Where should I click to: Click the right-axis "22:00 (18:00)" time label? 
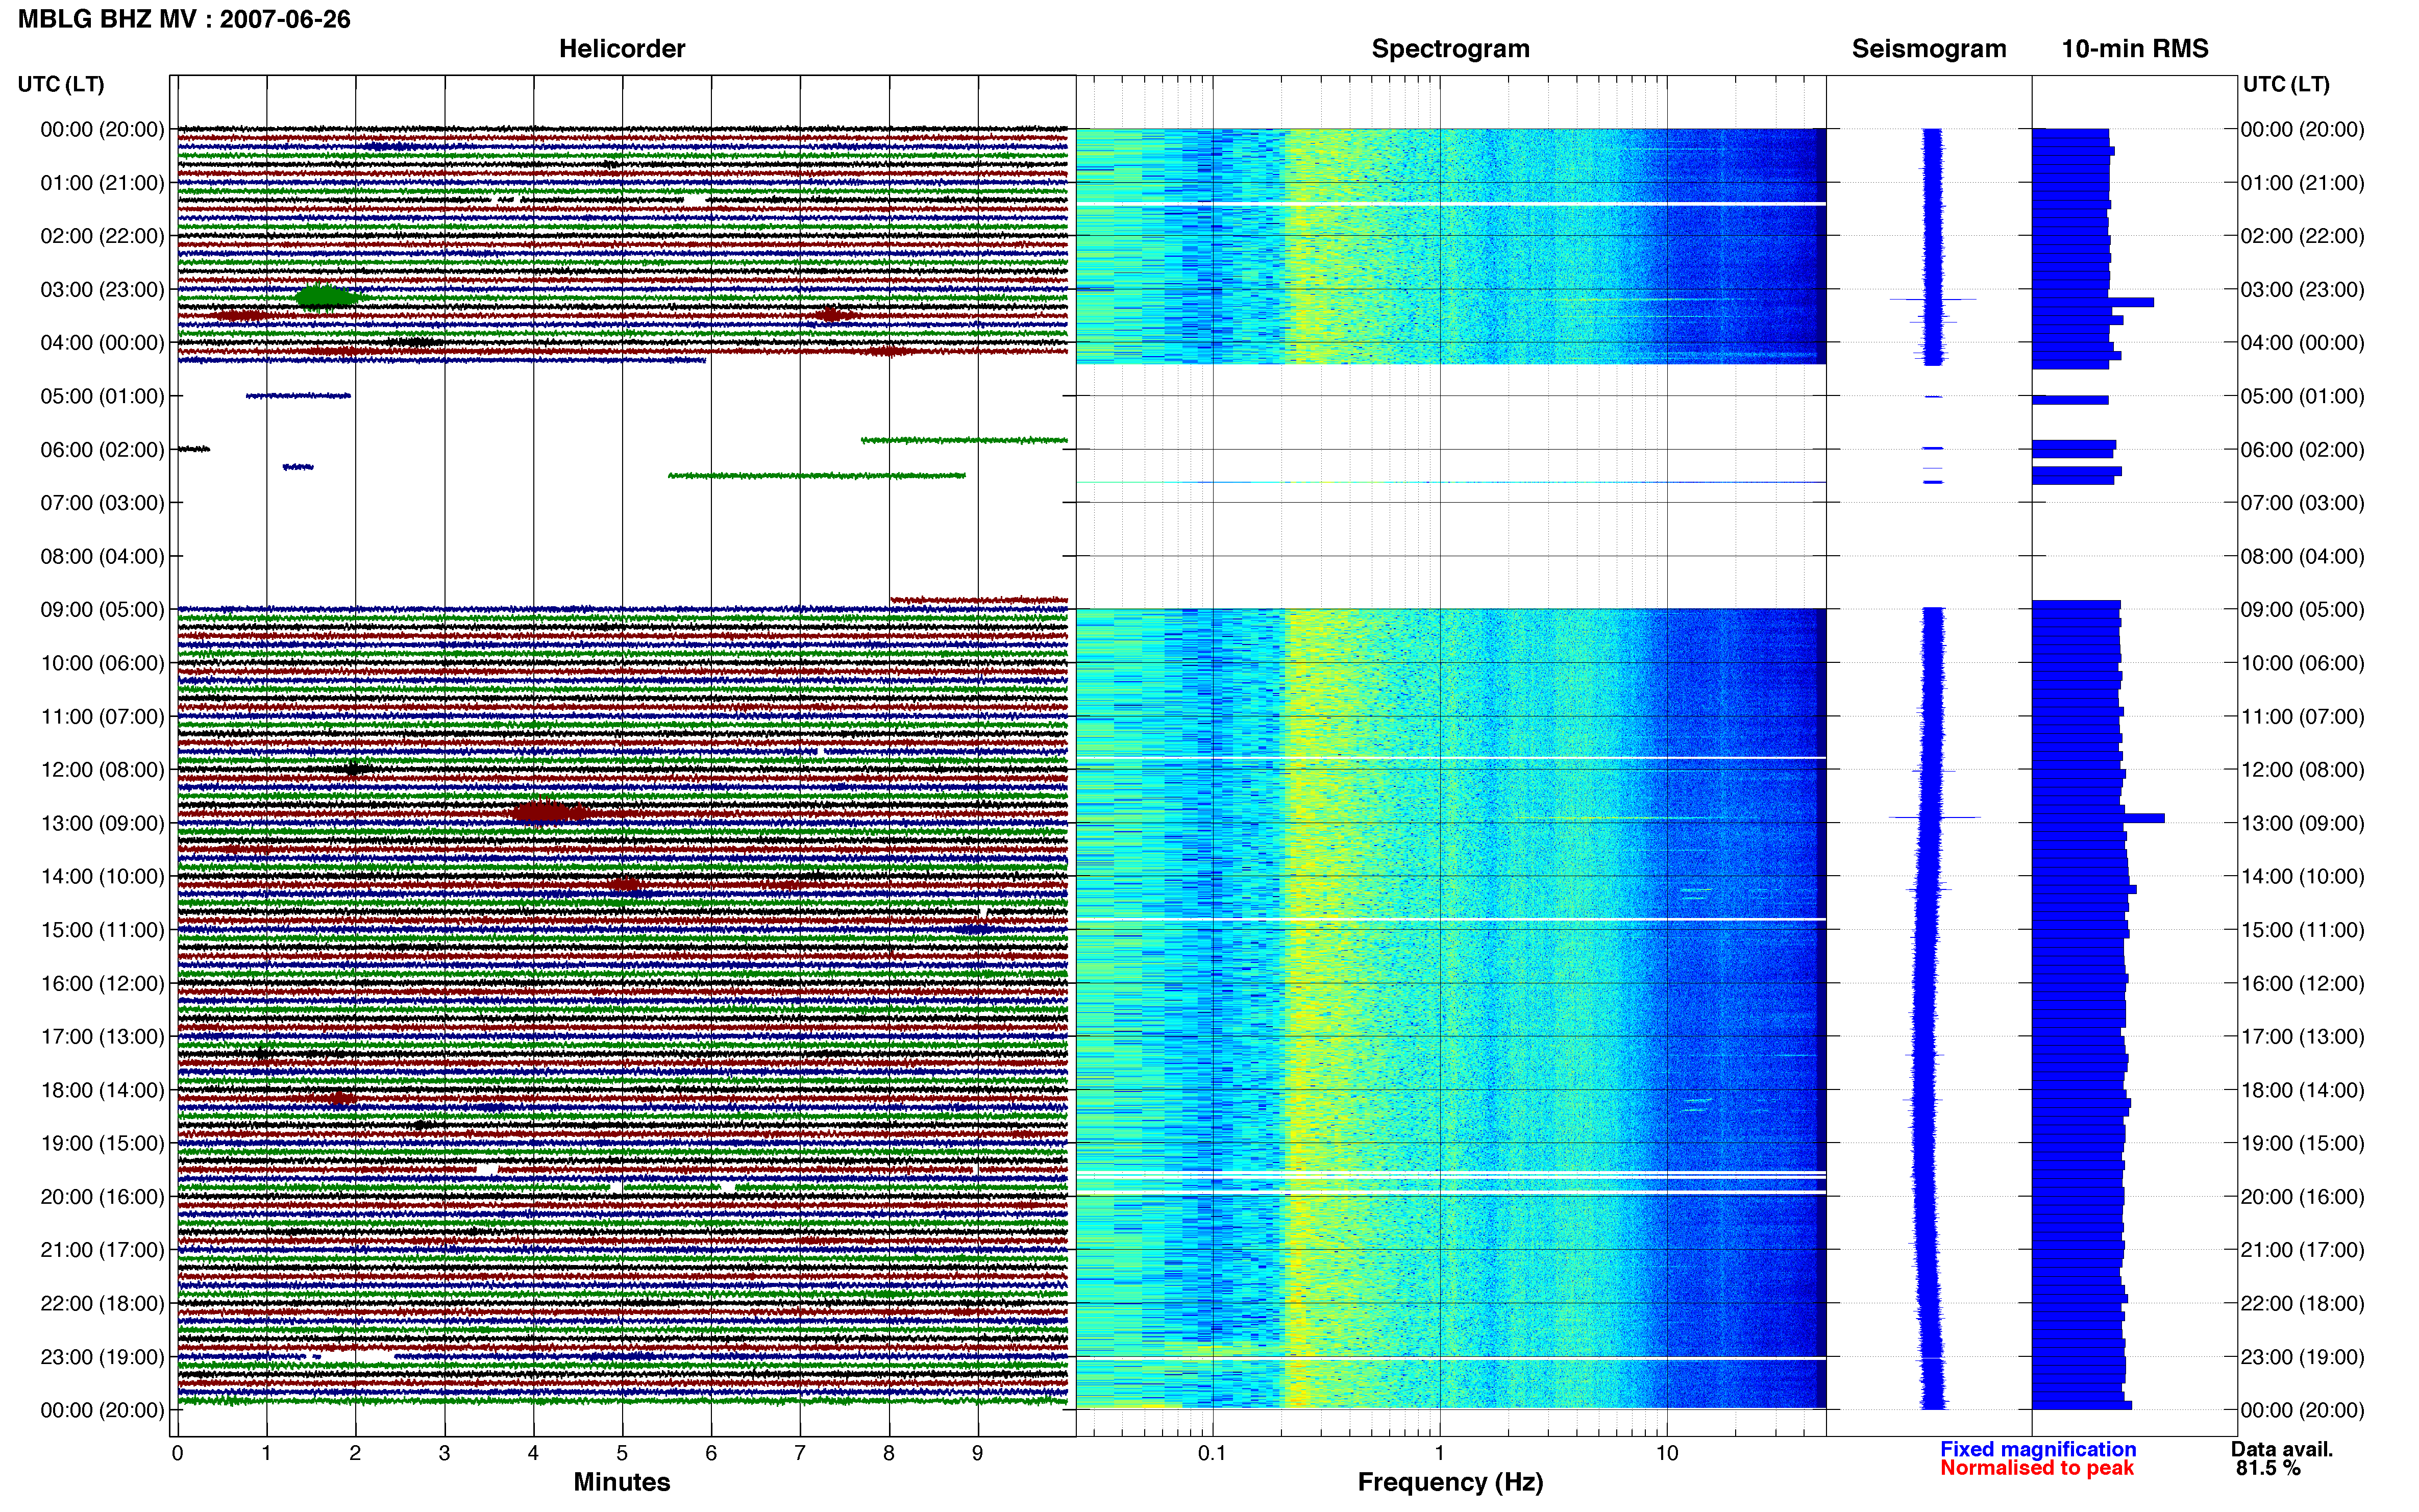(x=2302, y=1303)
